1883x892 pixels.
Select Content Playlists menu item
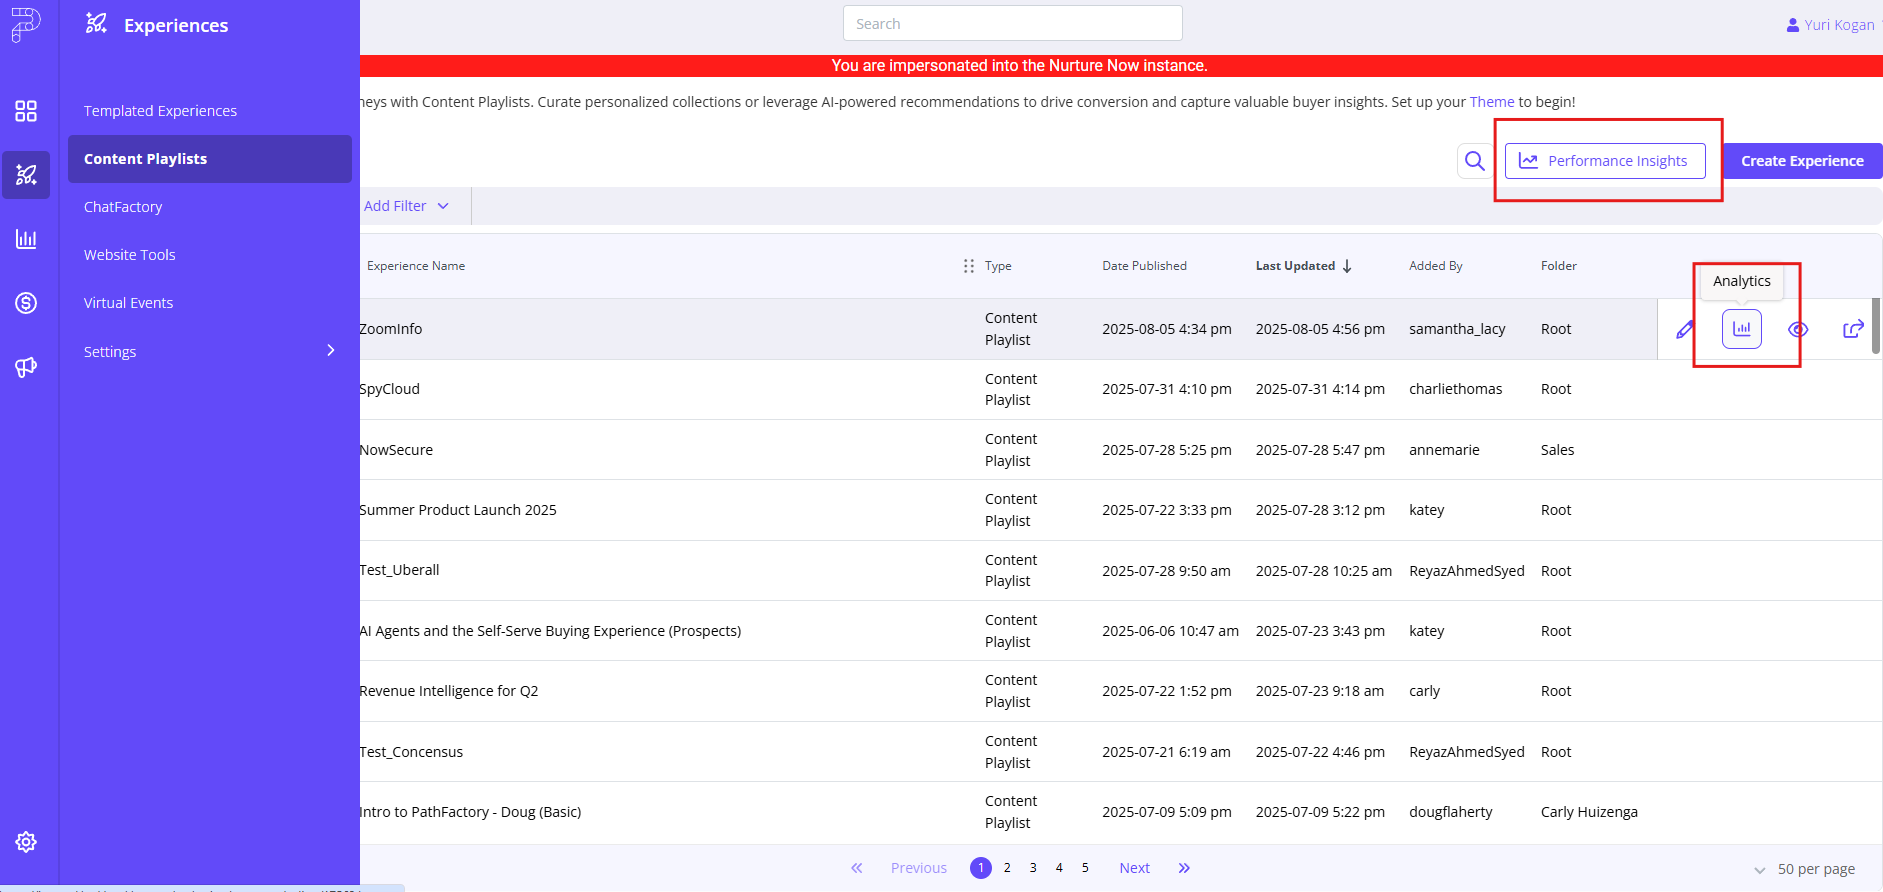click(210, 159)
